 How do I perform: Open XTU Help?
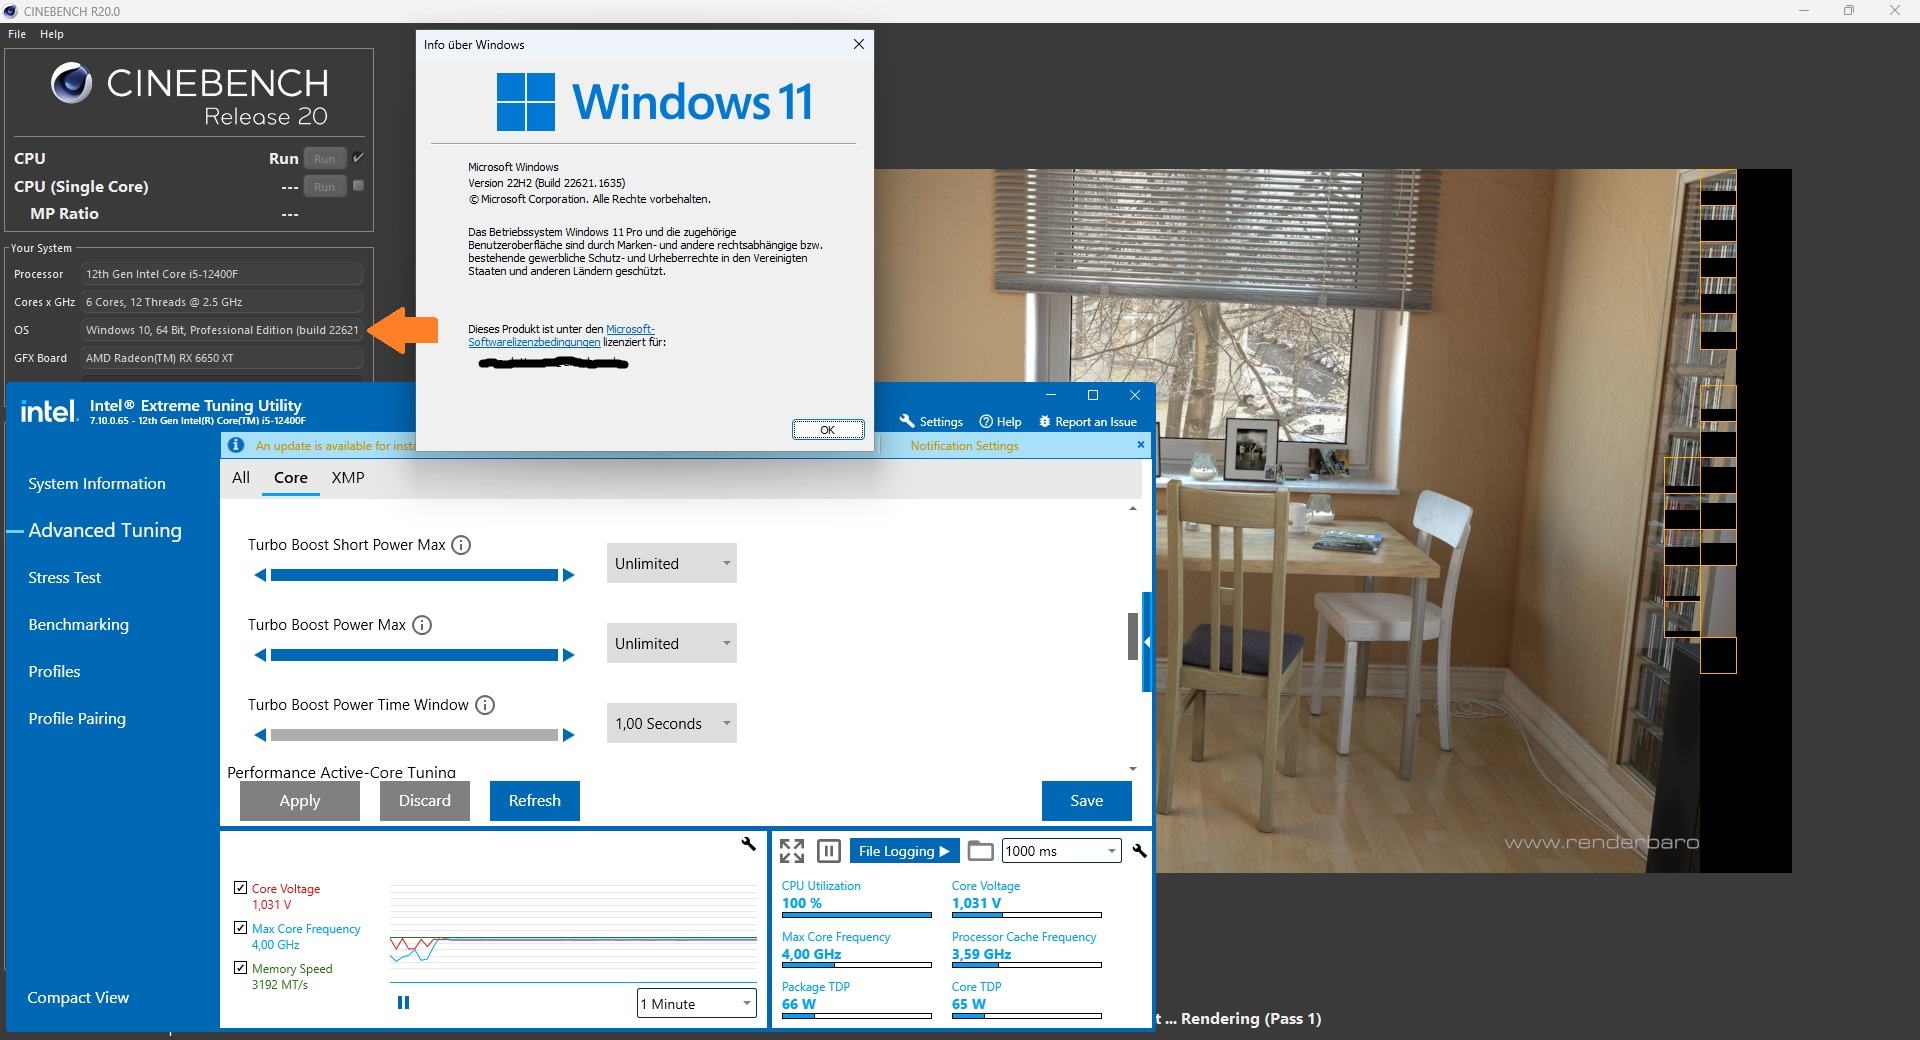(x=1000, y=421)
